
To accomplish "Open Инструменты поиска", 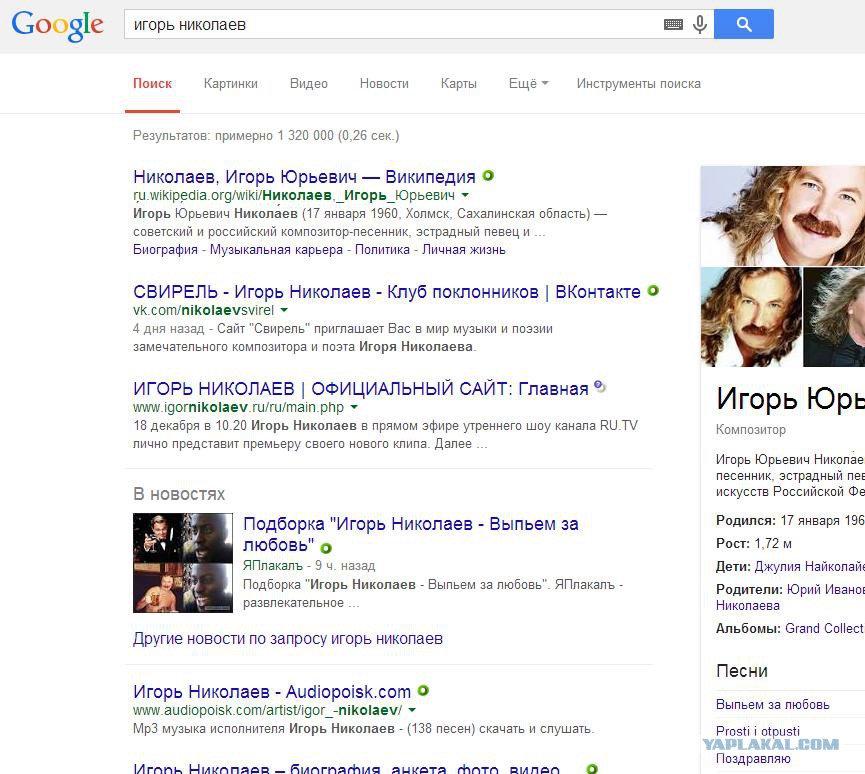I will (639, 84).
